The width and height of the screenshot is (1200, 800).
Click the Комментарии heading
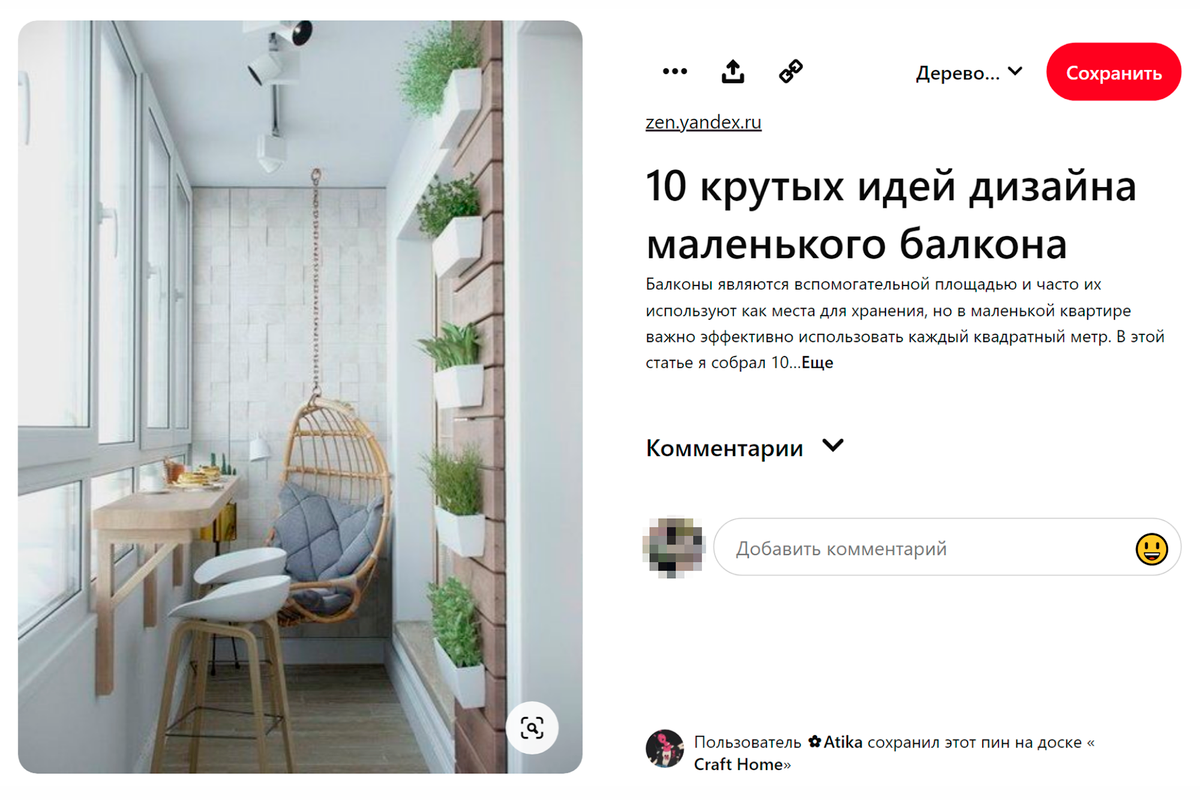[725, 448]
